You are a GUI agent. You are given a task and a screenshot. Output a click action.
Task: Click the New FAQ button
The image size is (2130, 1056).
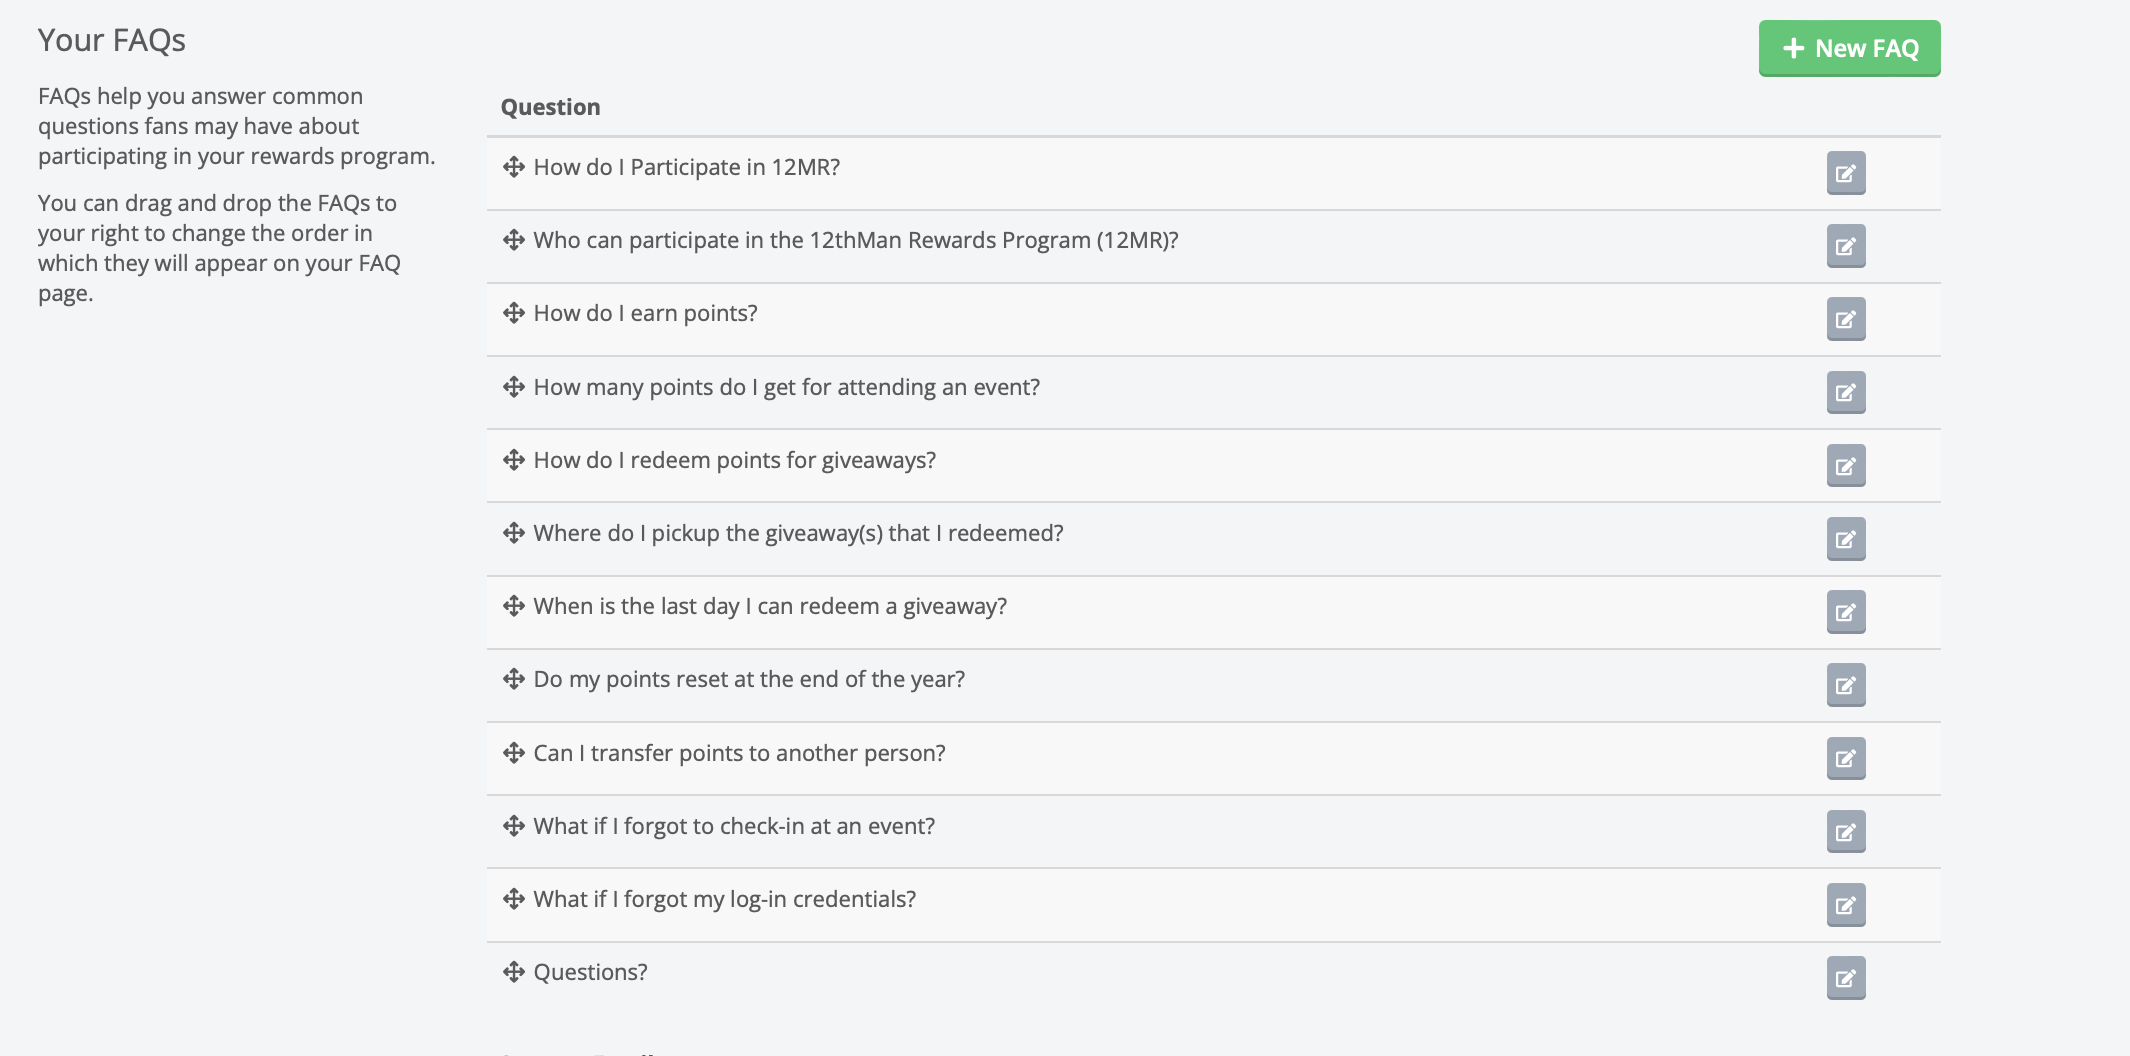tap(1849, 48)
